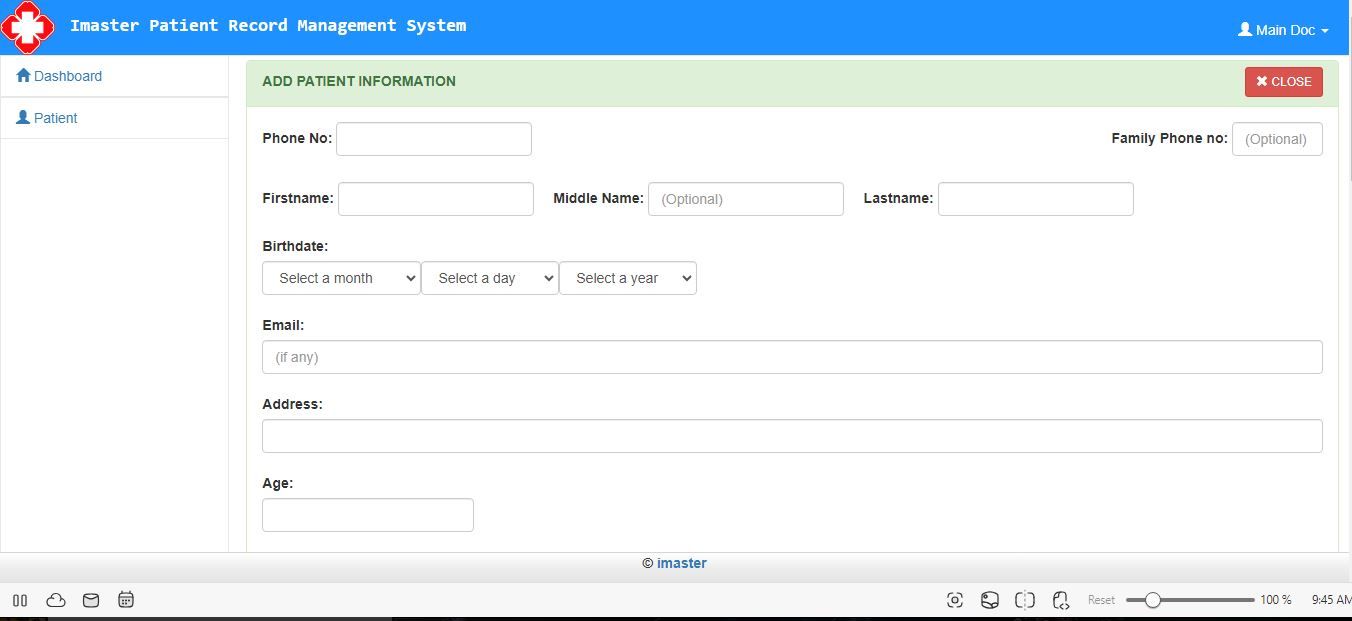Go to Dashboard in the sidebar
The width and height of the screenshot is (1352, 621).
(67, 76)
